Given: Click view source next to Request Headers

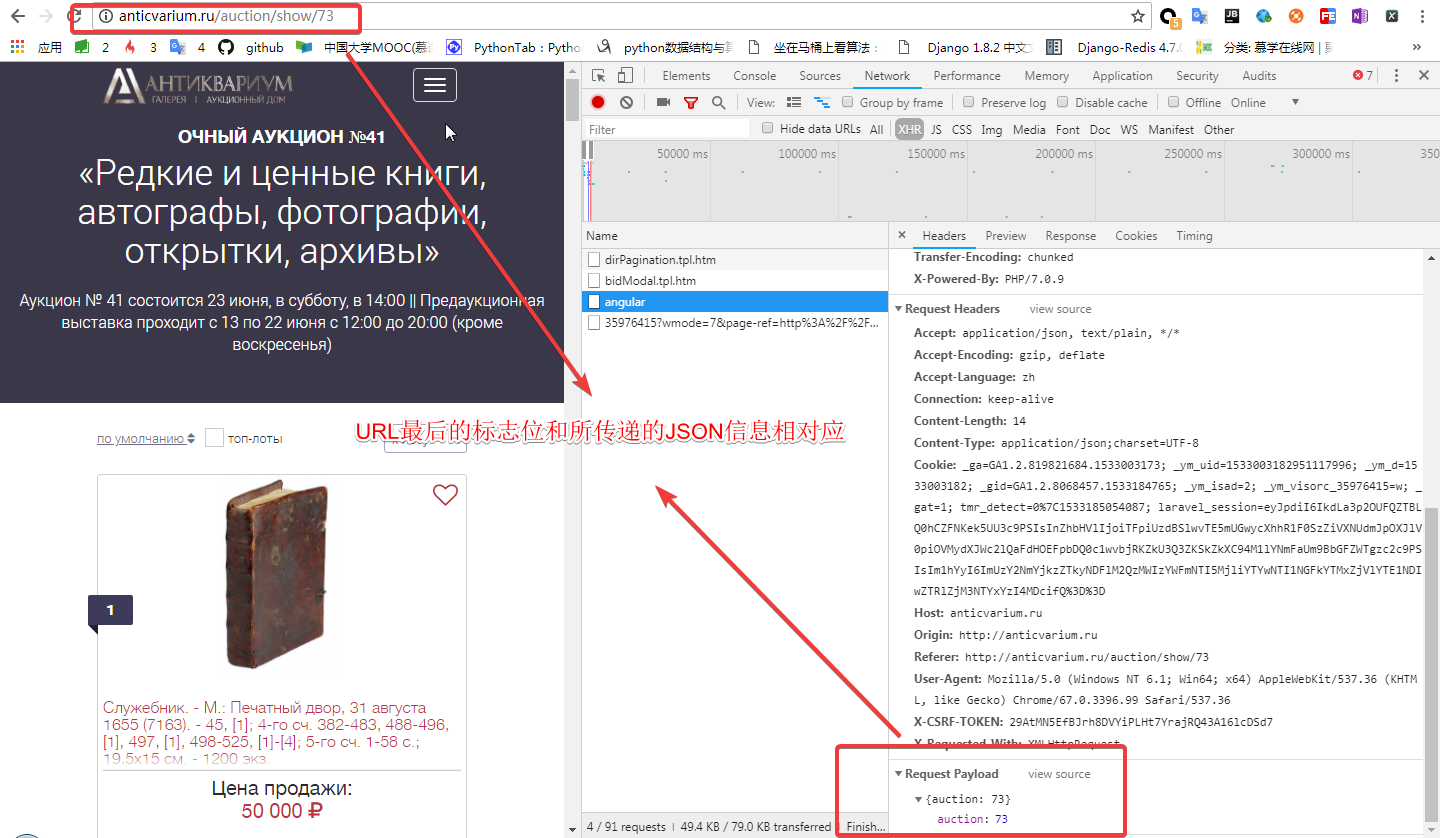Looking at the screenshot, I should pos(1060,308).
